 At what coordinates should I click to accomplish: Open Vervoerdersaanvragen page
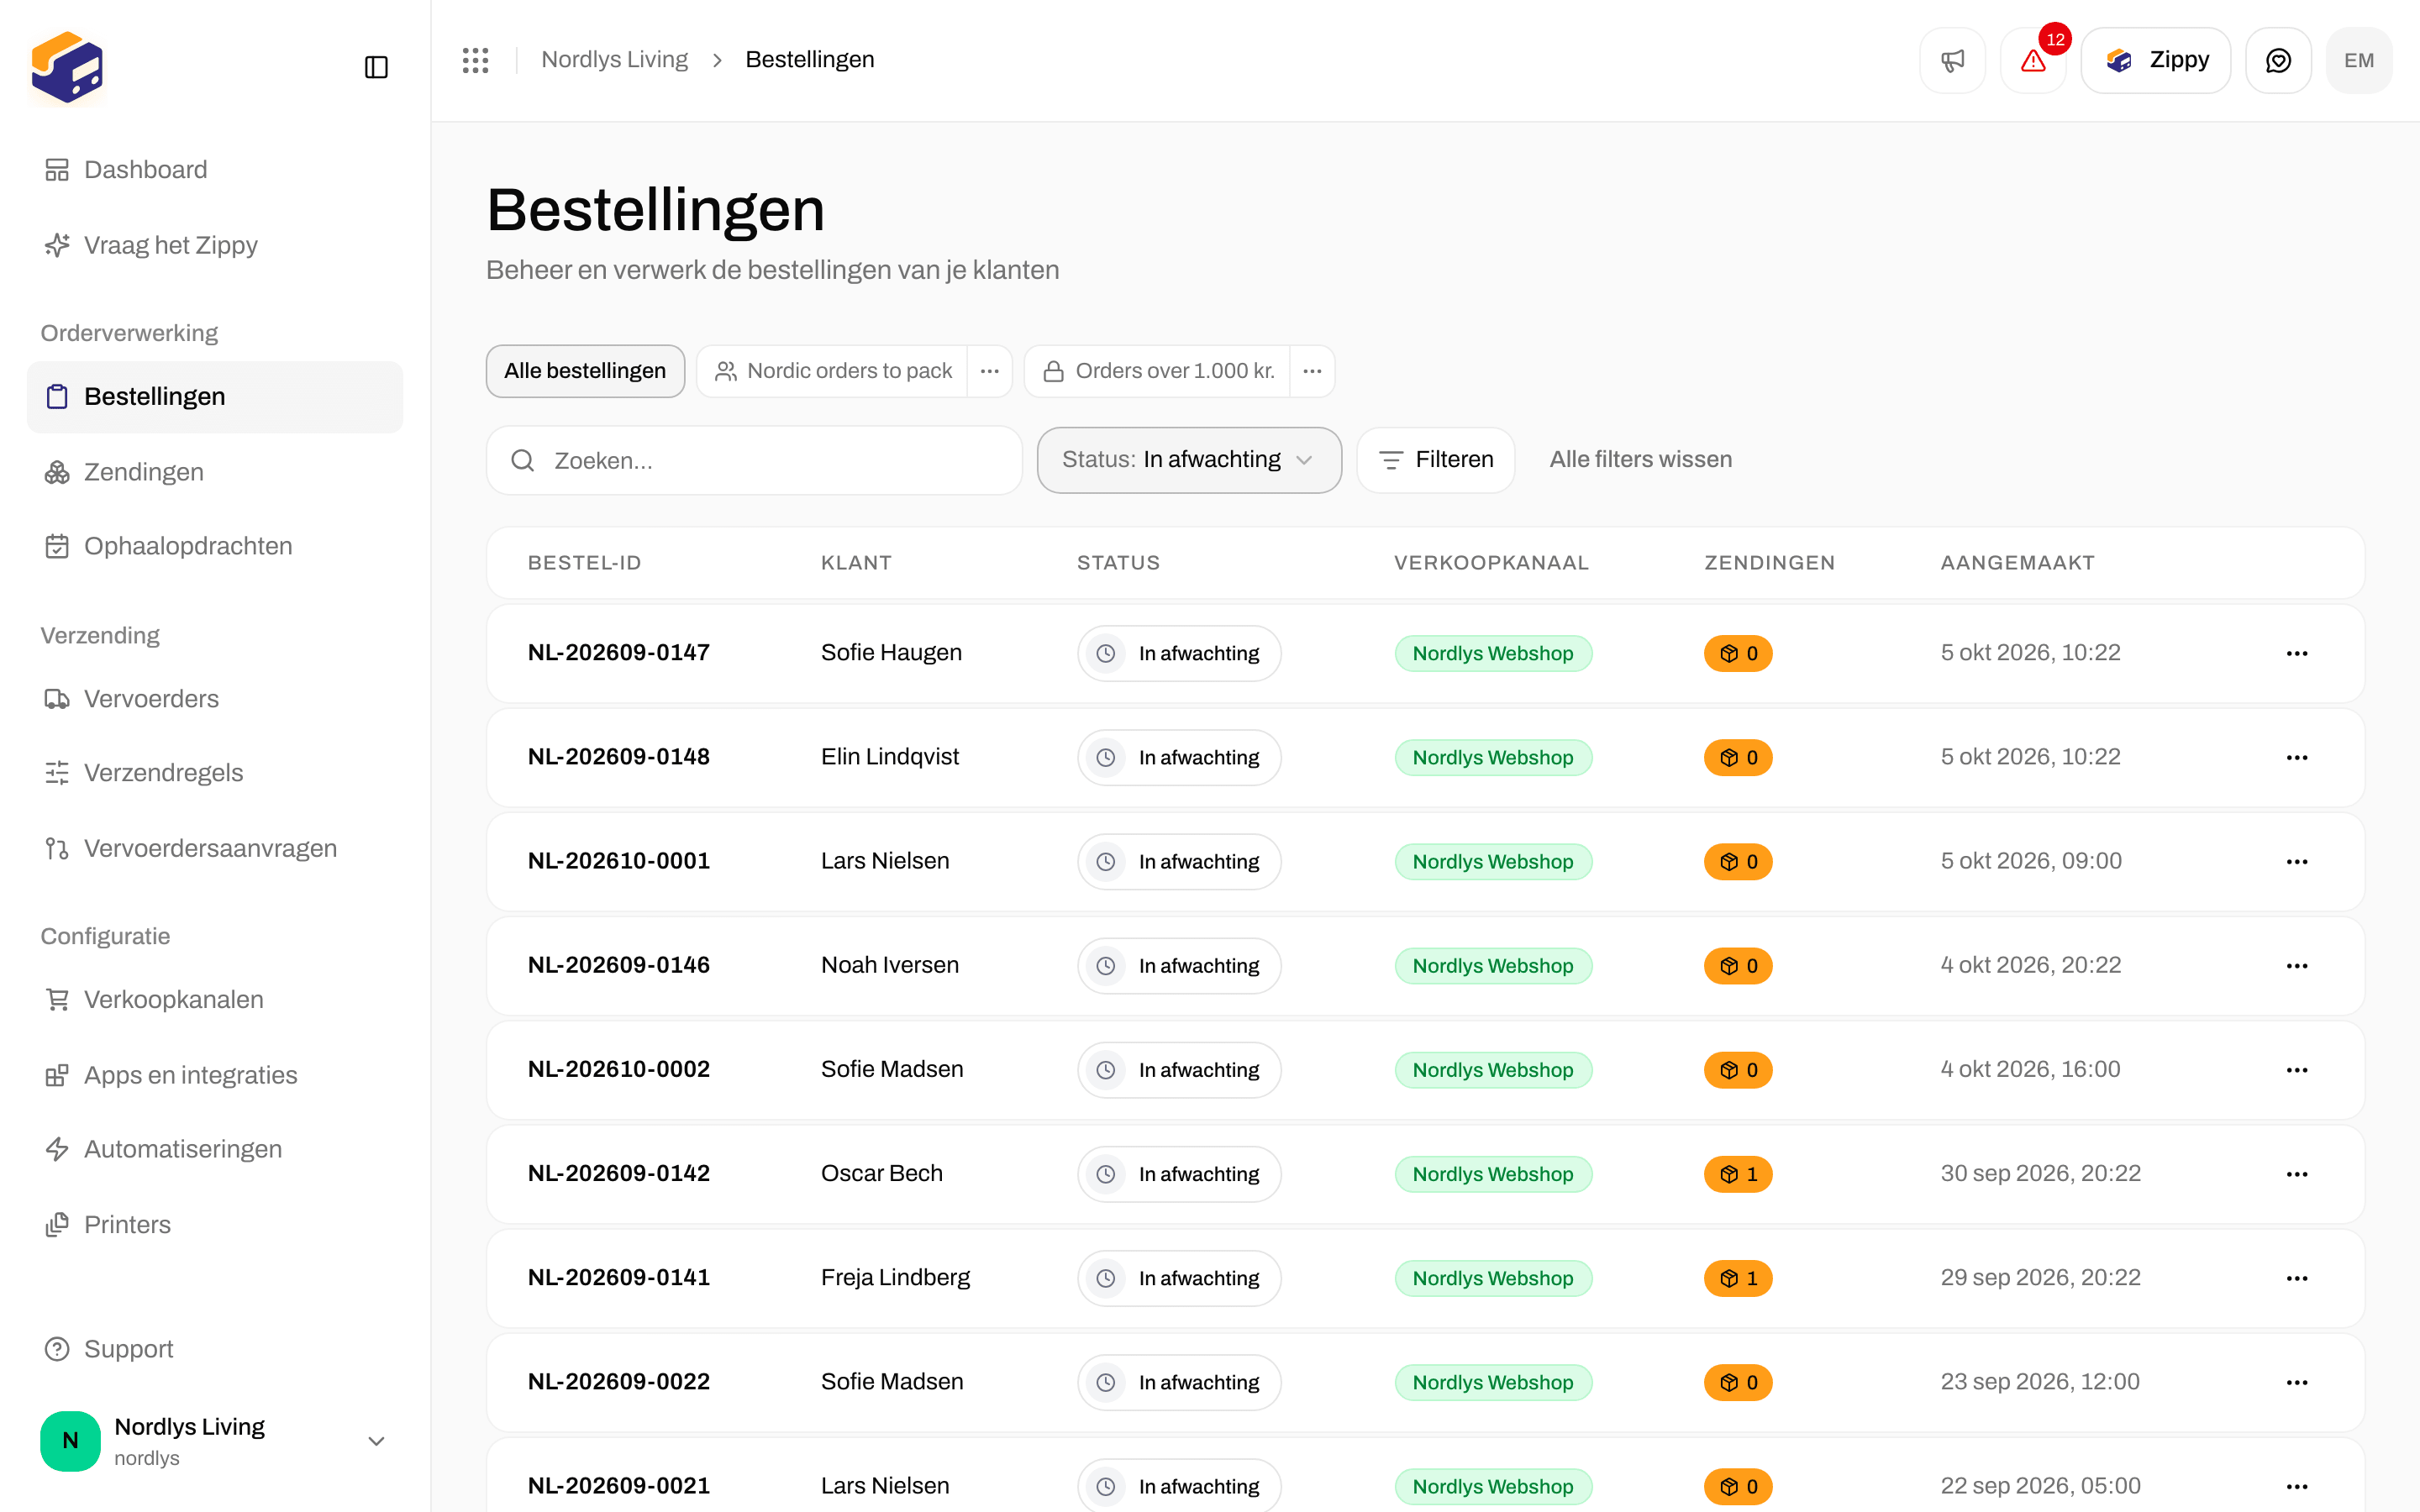[x=215, y=848]
